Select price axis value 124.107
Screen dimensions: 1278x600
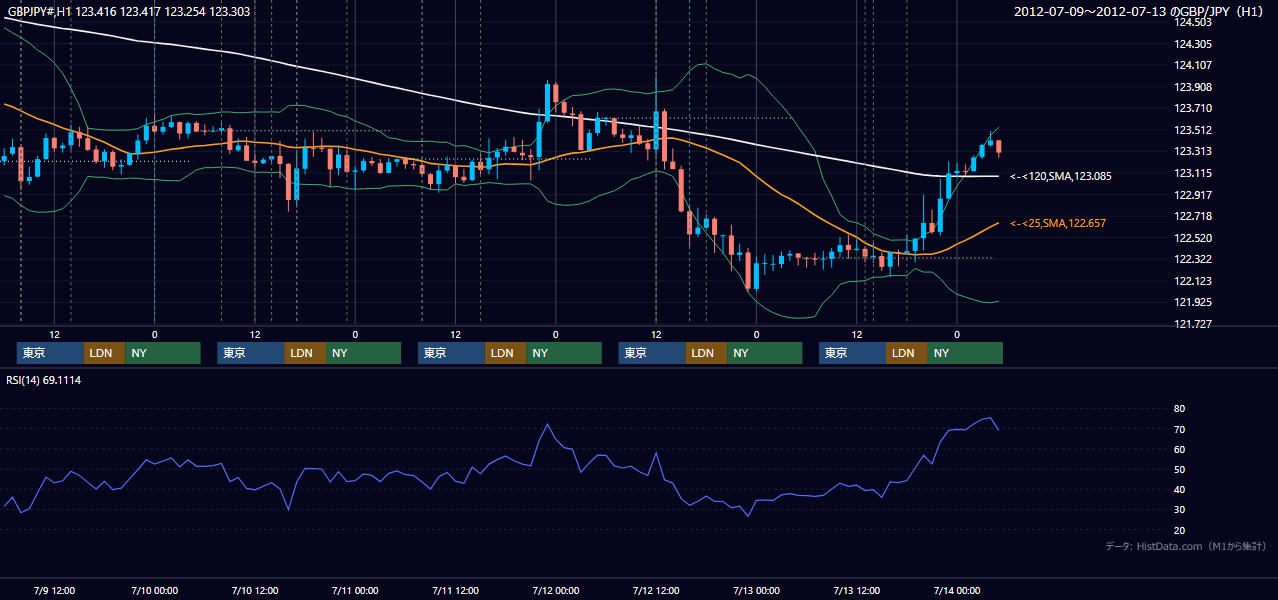(x=1192, y=66)
